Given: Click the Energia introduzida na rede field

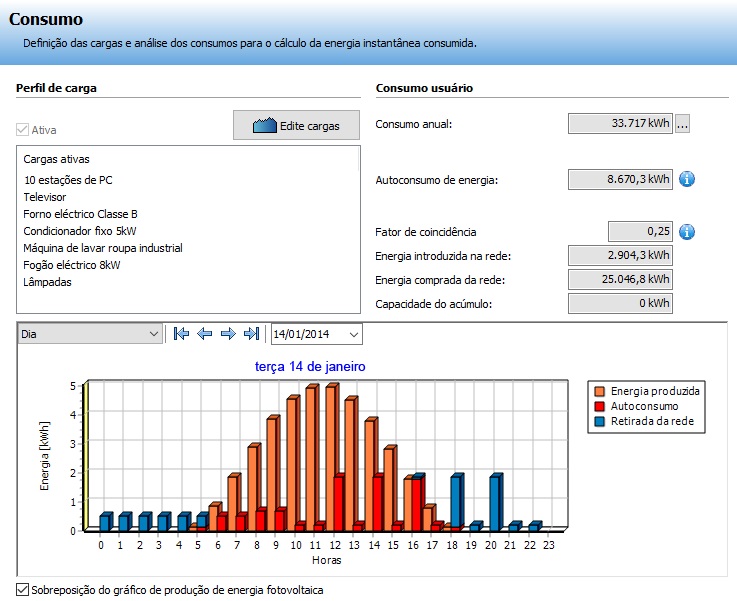Looking at the screenshot, I should (x=620, y=255).
